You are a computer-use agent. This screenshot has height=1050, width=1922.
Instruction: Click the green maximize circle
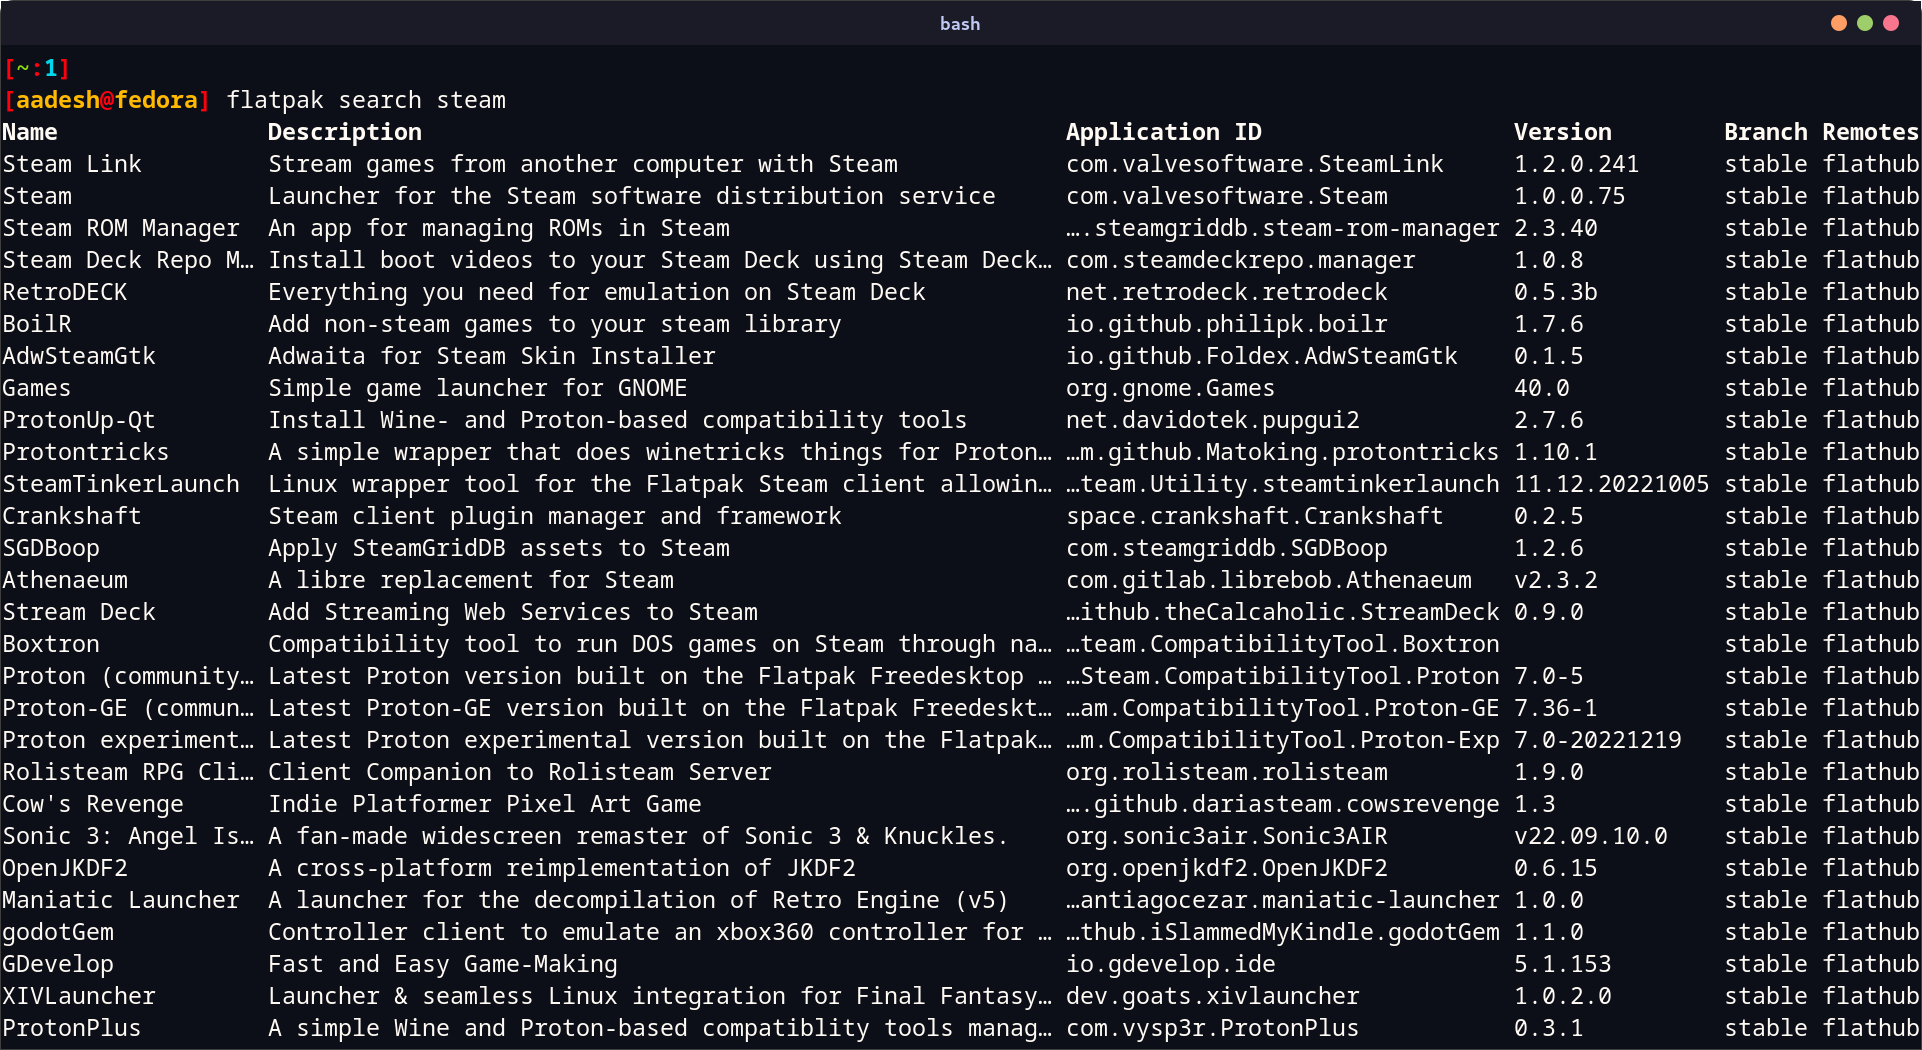tap(1867, 22)
